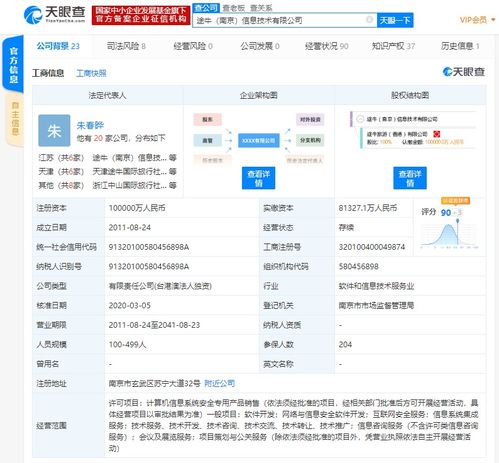Click approval date 2020-03-05
499x463 pixels.
coord(130,305)
